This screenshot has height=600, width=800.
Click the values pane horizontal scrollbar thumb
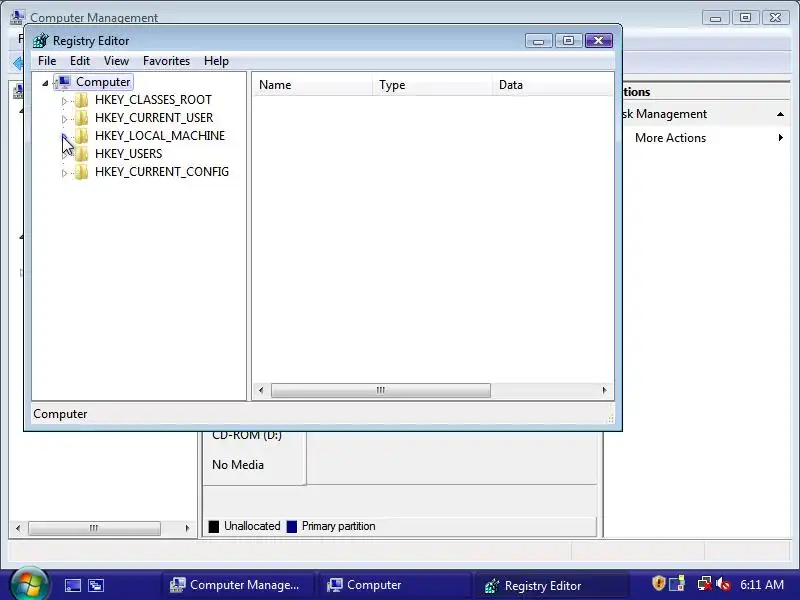pos(381,390)
